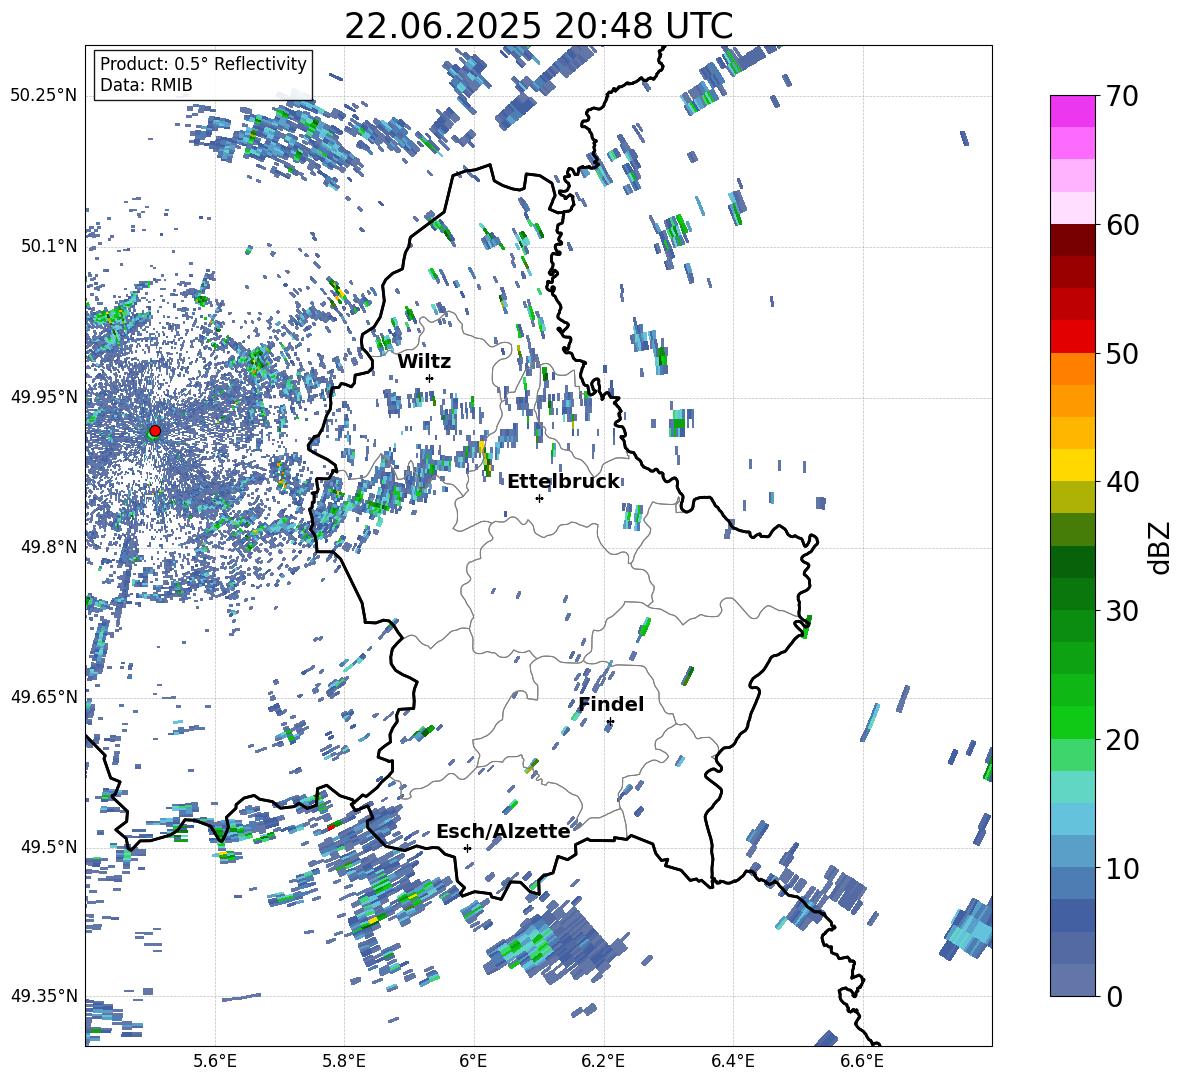Image resolution: width=1184 pixels, height=1081 pixels.
Task: Click the colorbar tick label 60
Action: [x=1121, y=225]
